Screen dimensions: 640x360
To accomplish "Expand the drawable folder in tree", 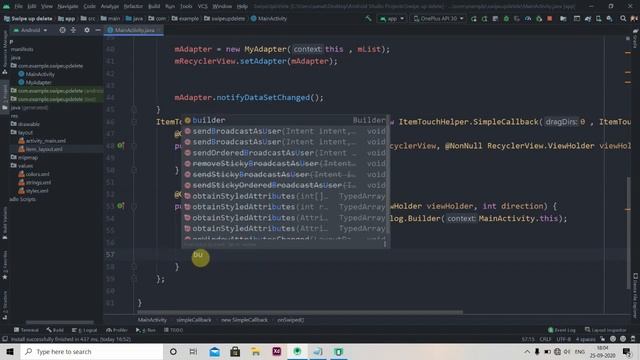I will [29, 124].
